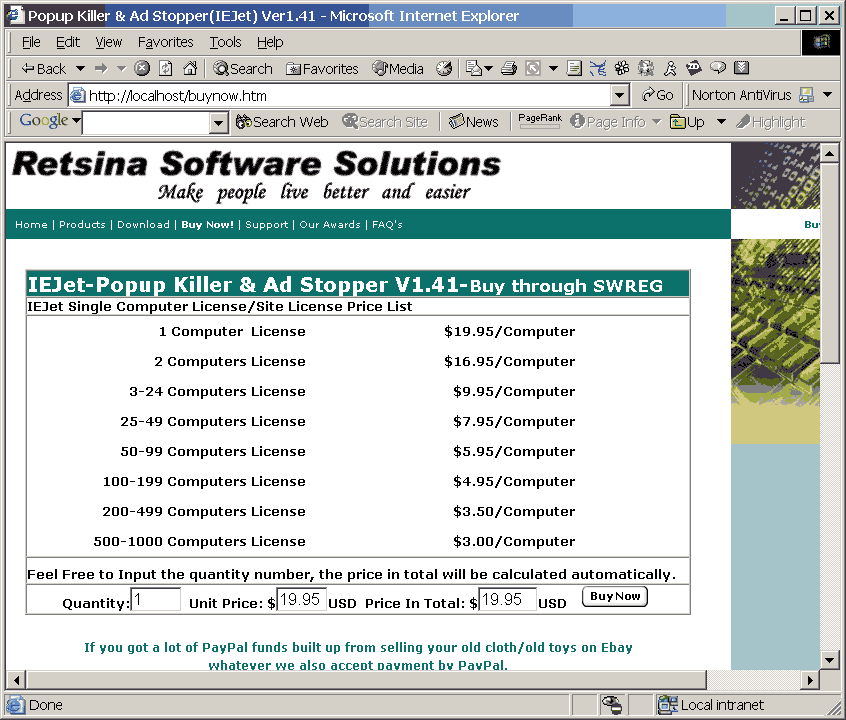Click Search Web on Google toolbar
The image size is (846, 720).
(x=282, y=122)
